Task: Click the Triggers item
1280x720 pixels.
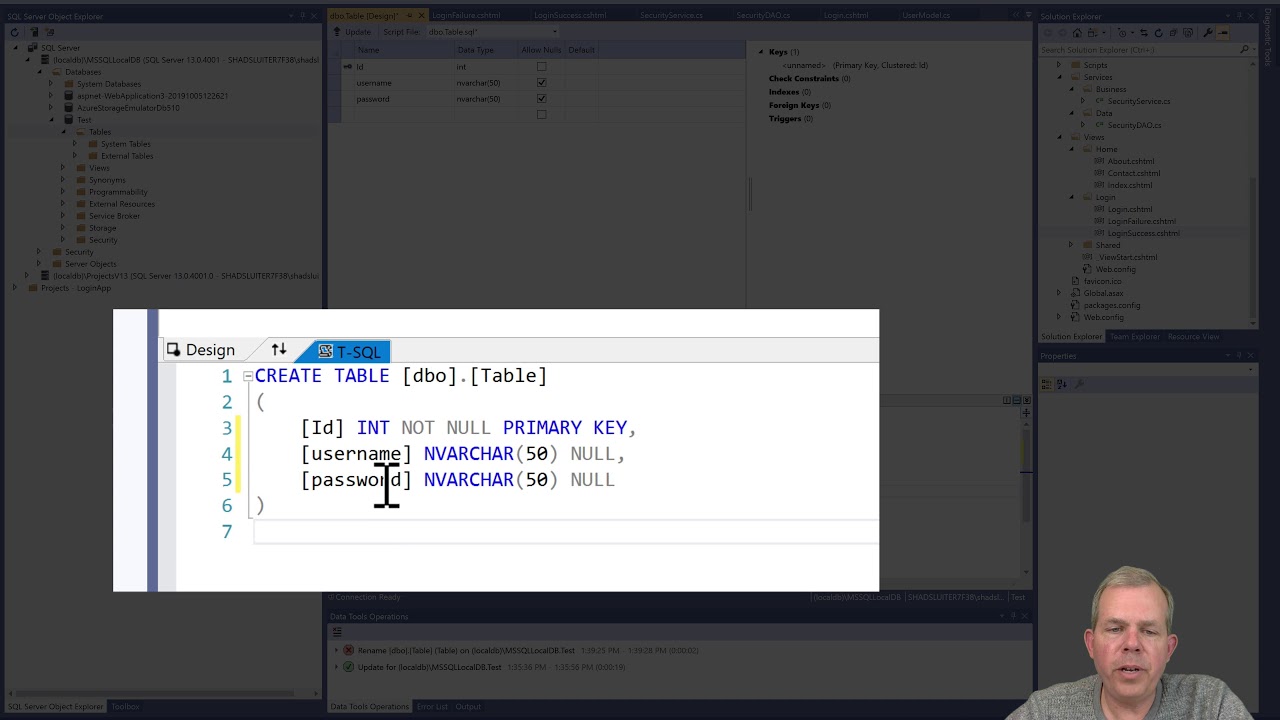Action: (785, 118)
